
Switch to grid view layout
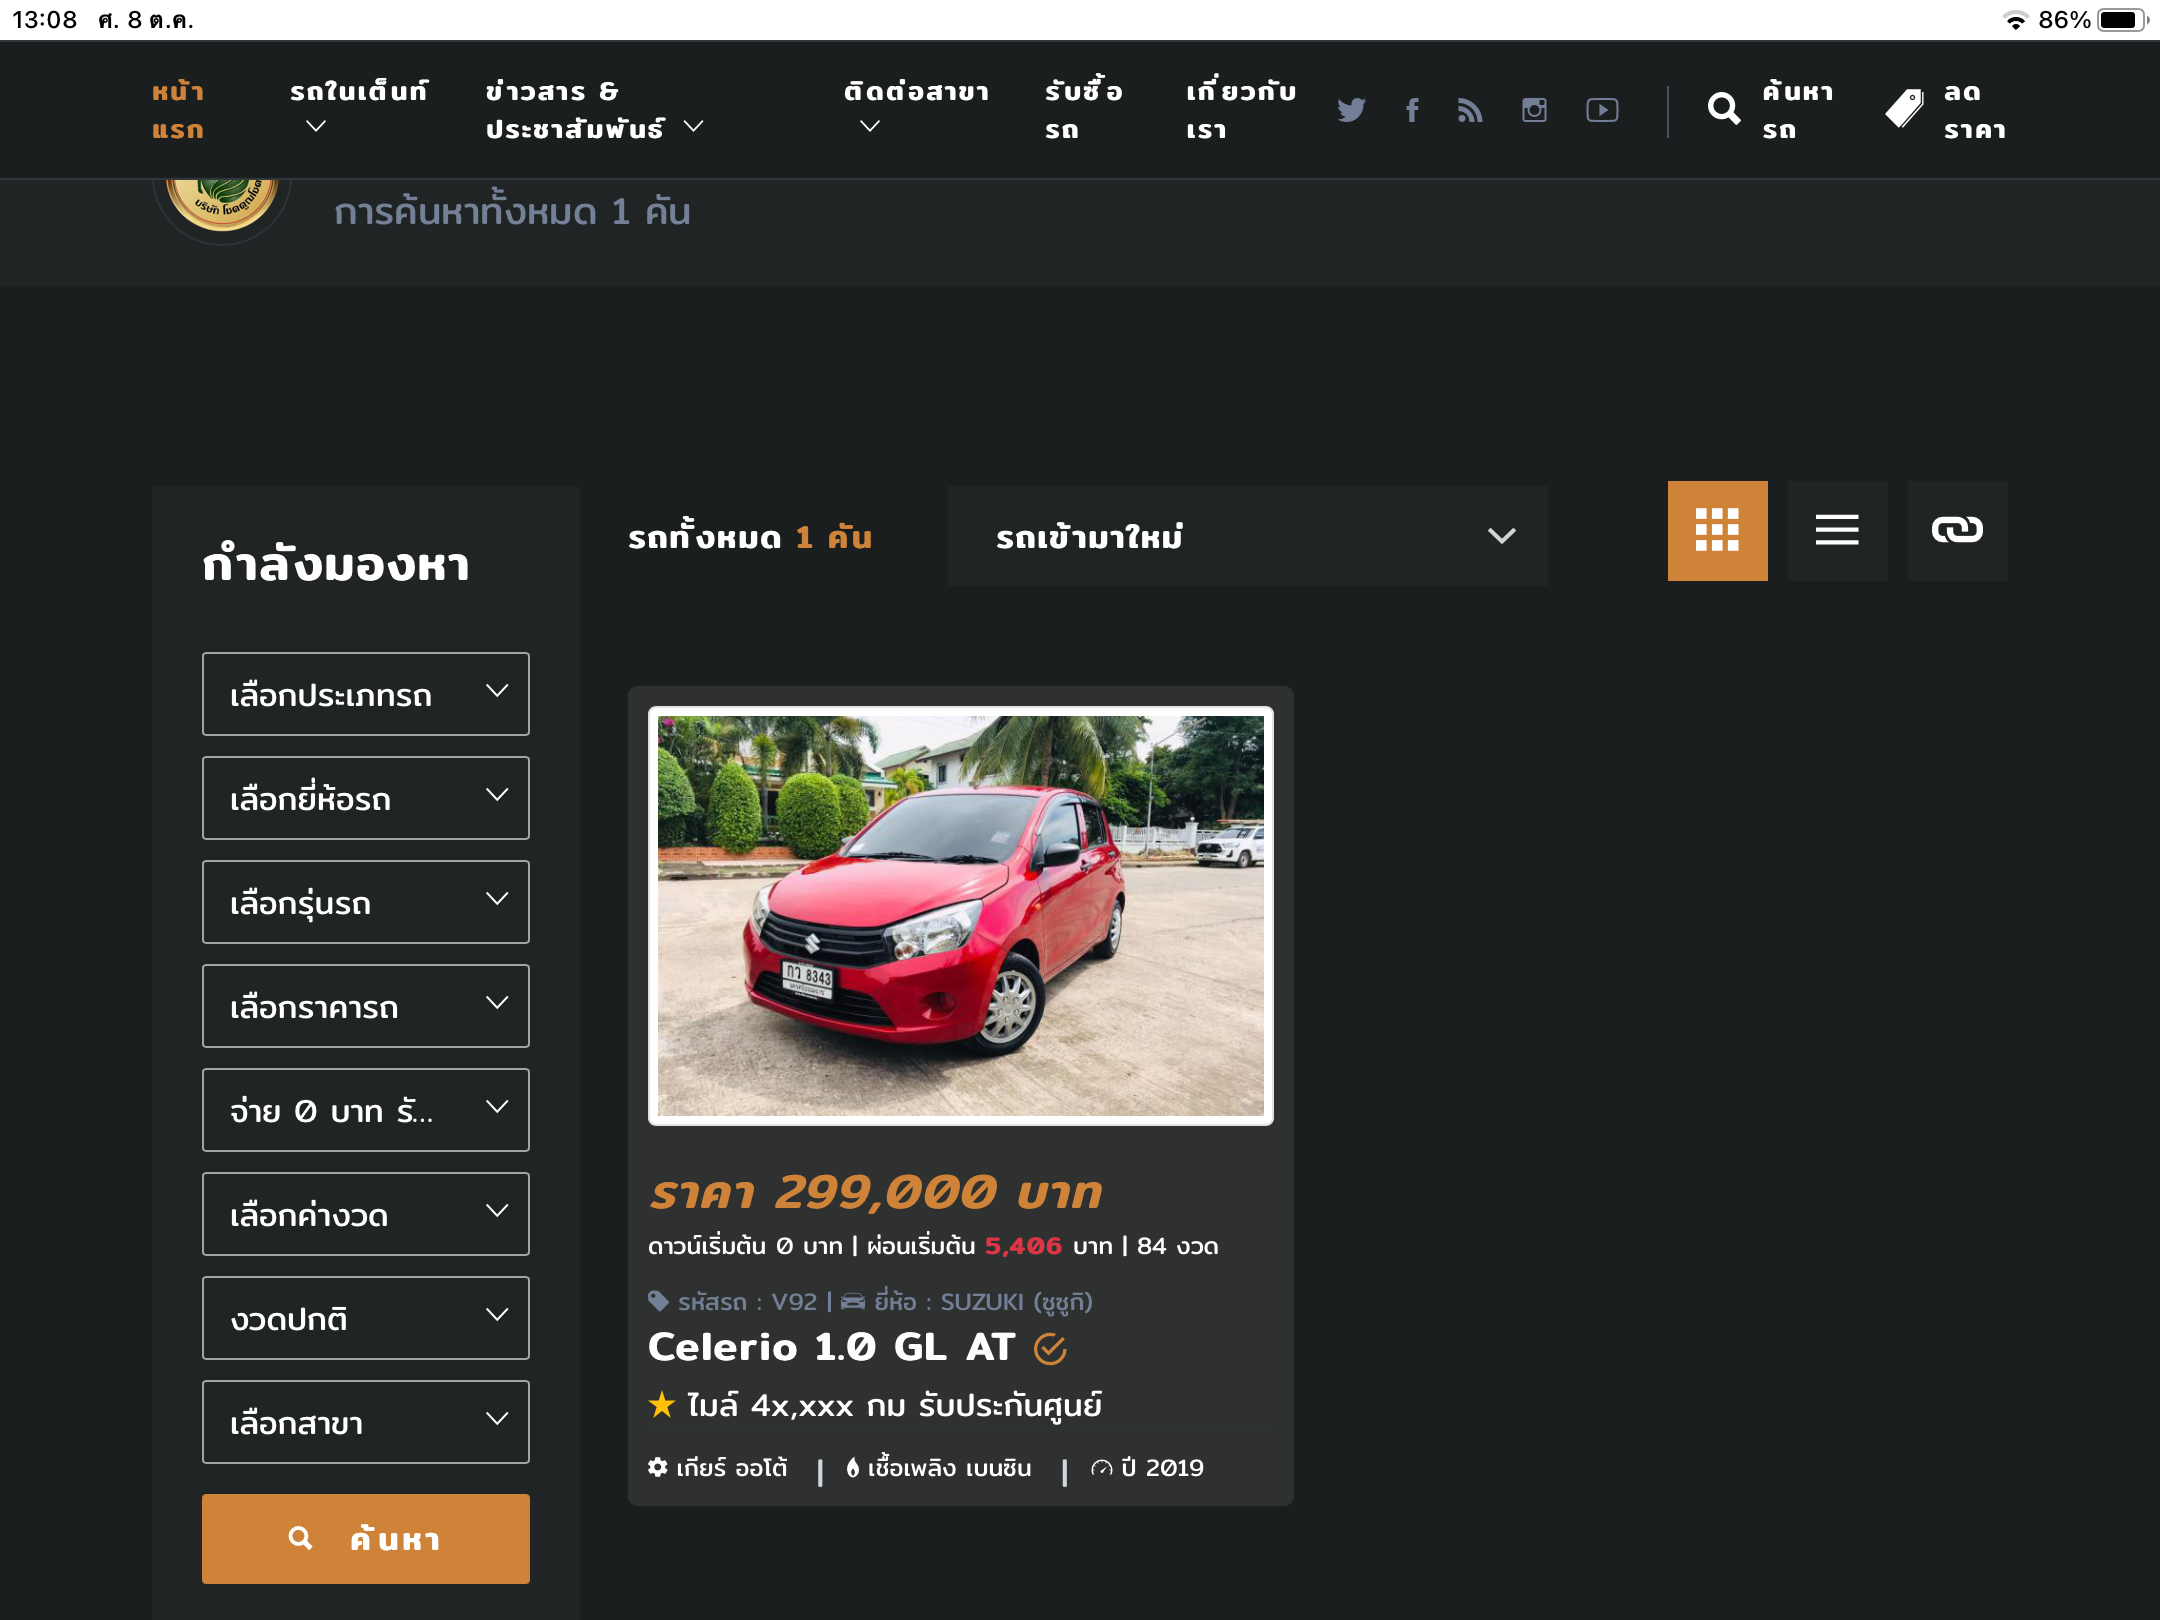click(x=1717, y=530)
